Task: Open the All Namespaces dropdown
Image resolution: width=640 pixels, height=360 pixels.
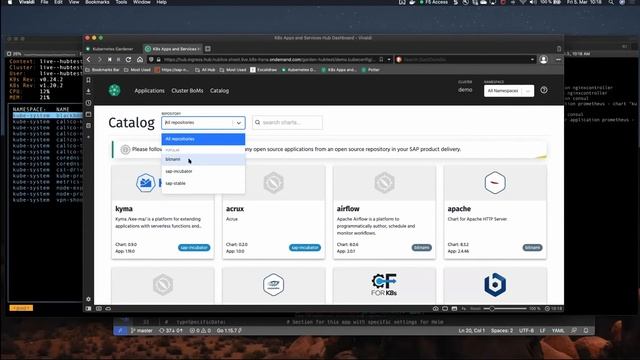Action: [509, 91]
